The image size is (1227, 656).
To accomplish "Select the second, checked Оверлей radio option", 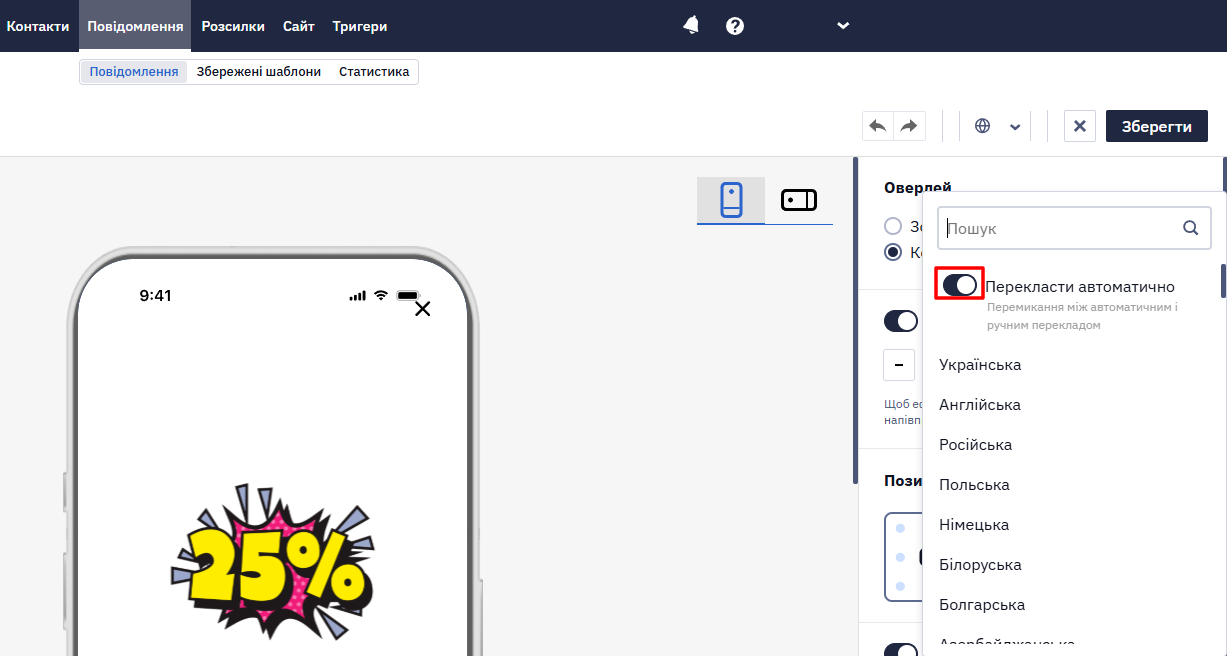I will coord(893,252).
